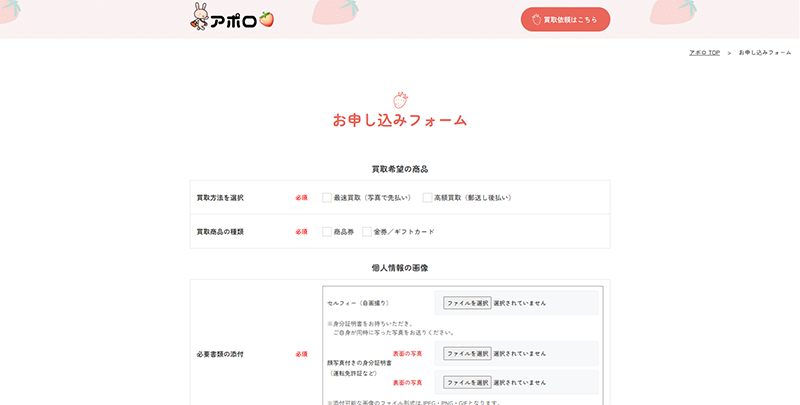Viewport: 800px width, 405px height.
Task: Click the Apollo rabbit mascot logo
Action: tap(200, 19)
